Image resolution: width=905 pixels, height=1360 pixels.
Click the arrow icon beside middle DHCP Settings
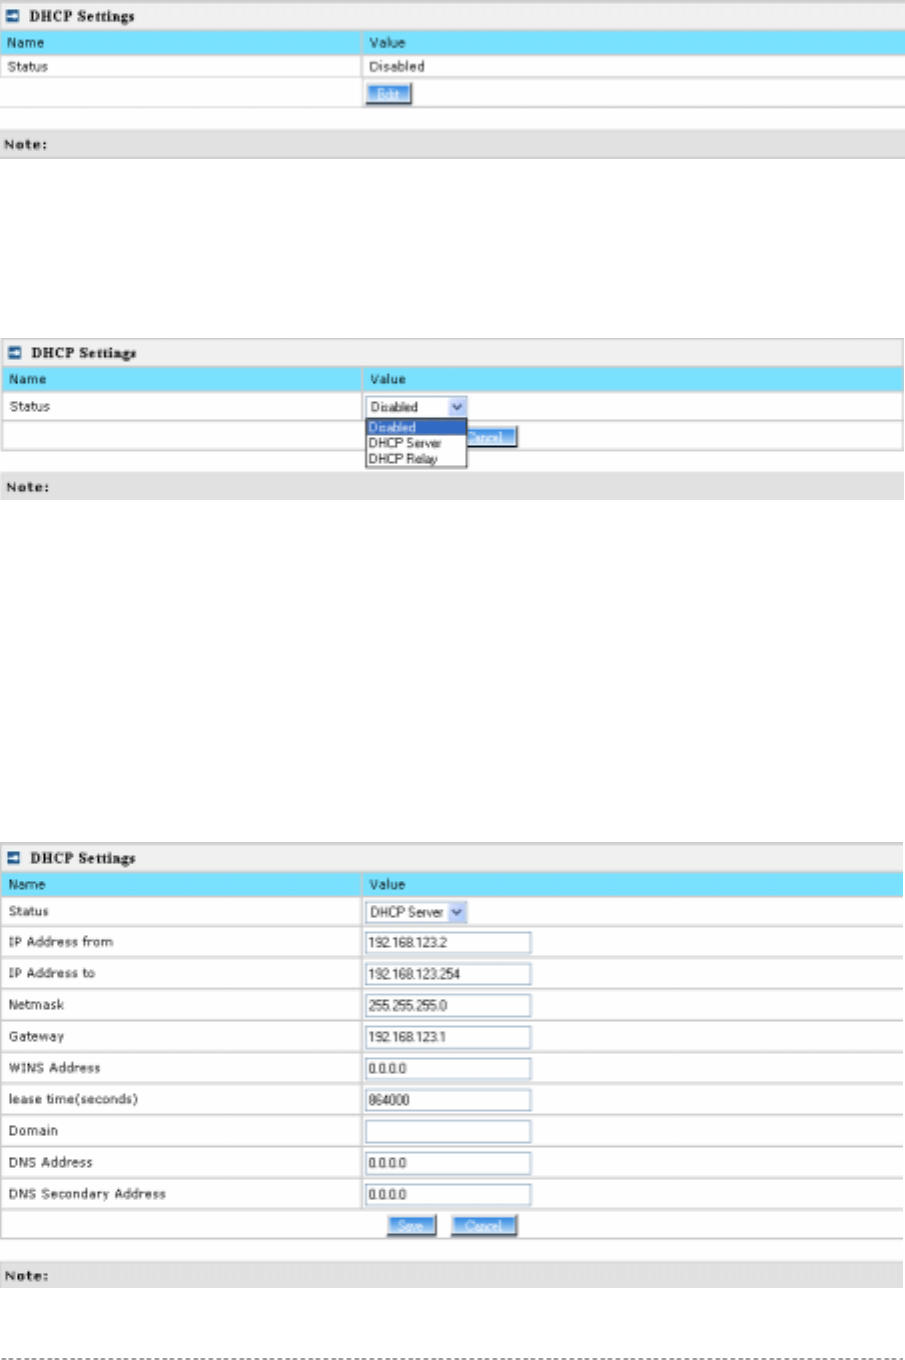15,353
